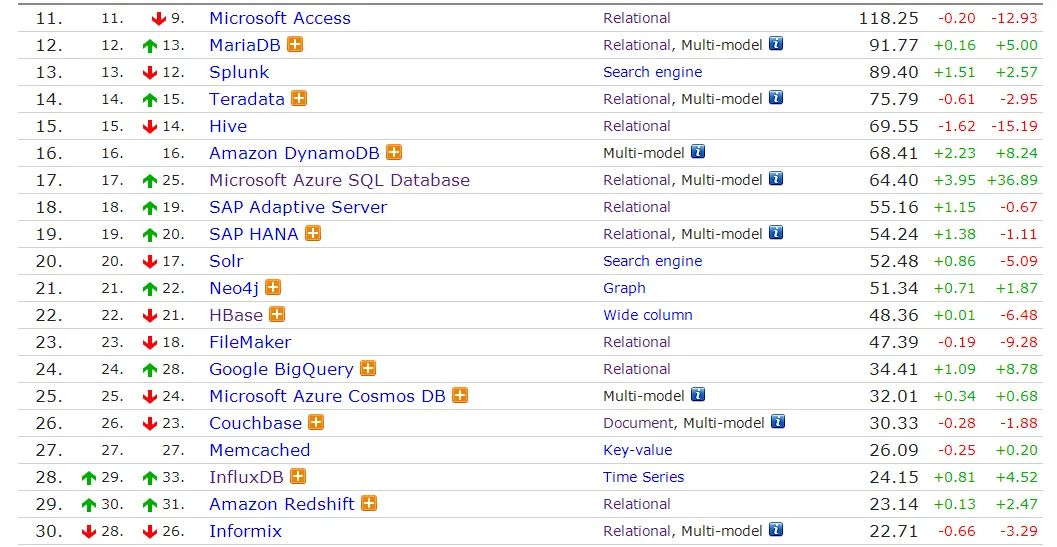The width and height of the screenshot is (1057, 547).
Task: Click Relational in the MariaDB row
Action: [x=637, y=45]
